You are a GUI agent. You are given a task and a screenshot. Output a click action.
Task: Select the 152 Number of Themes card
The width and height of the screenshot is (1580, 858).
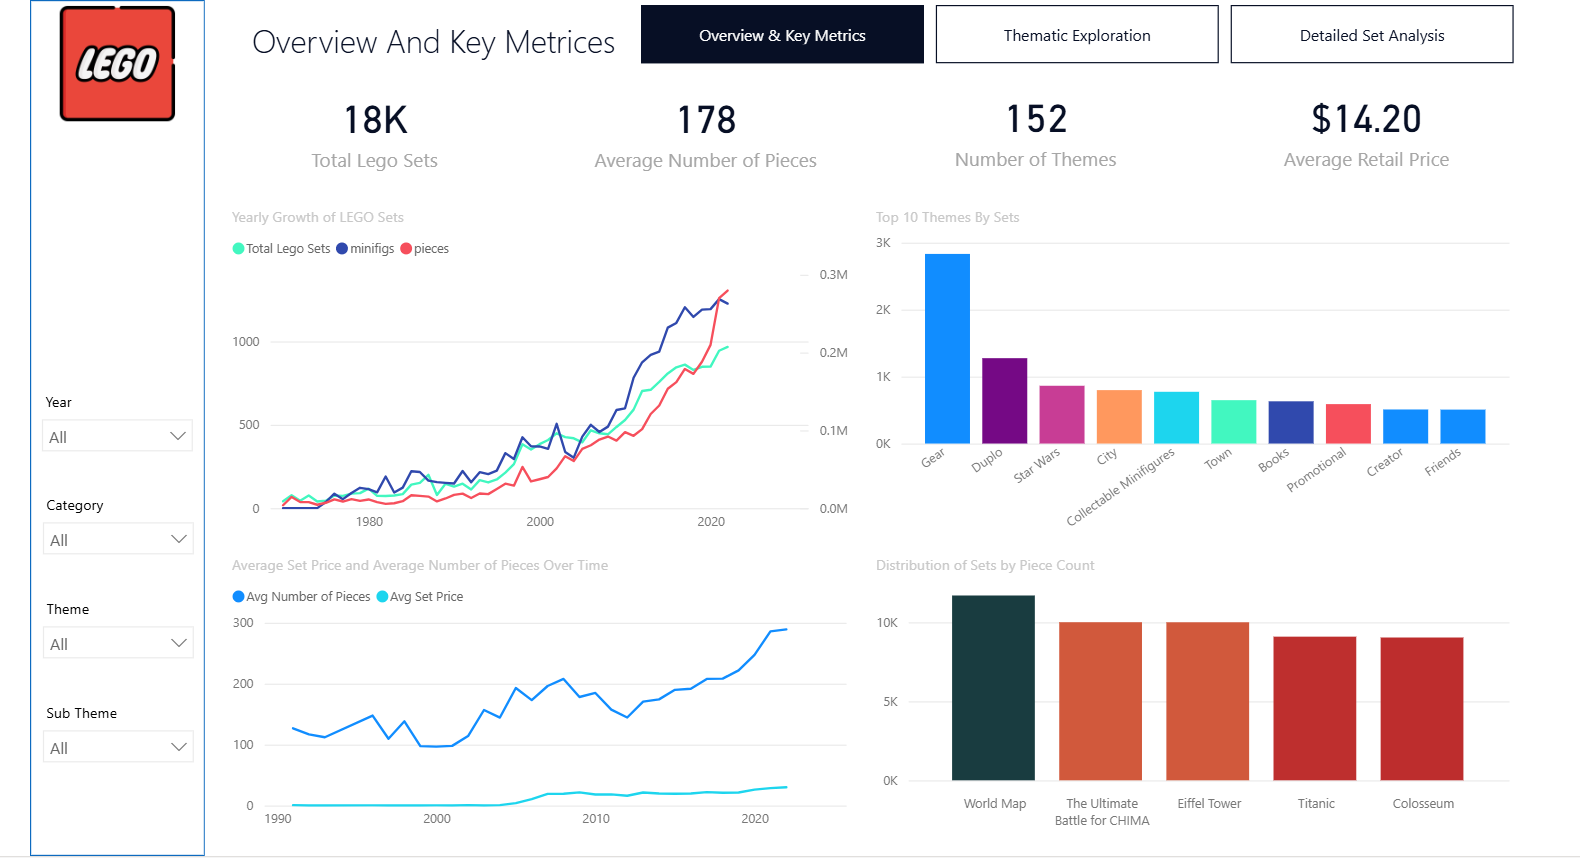pyautogui.click(x=1036, y=136)
